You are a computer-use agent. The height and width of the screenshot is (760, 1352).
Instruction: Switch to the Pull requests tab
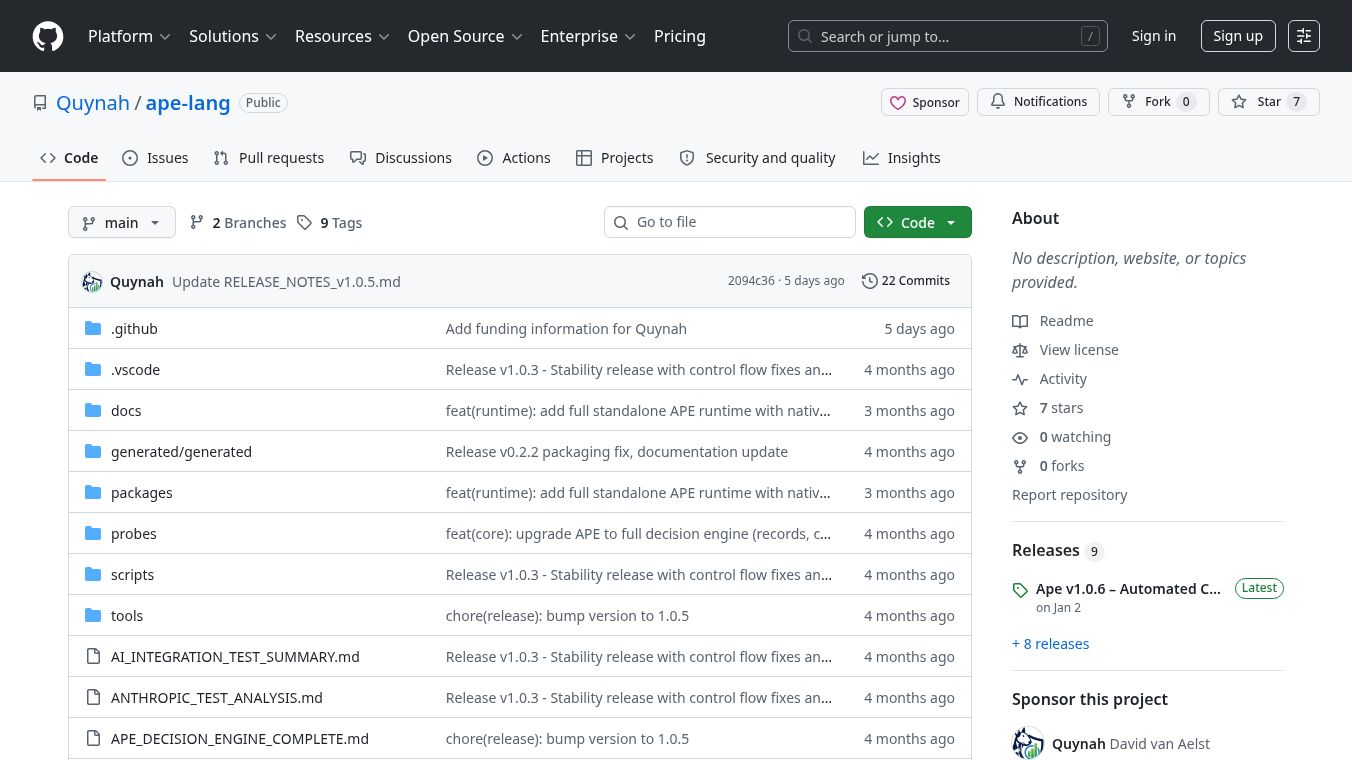pos(269,158)
